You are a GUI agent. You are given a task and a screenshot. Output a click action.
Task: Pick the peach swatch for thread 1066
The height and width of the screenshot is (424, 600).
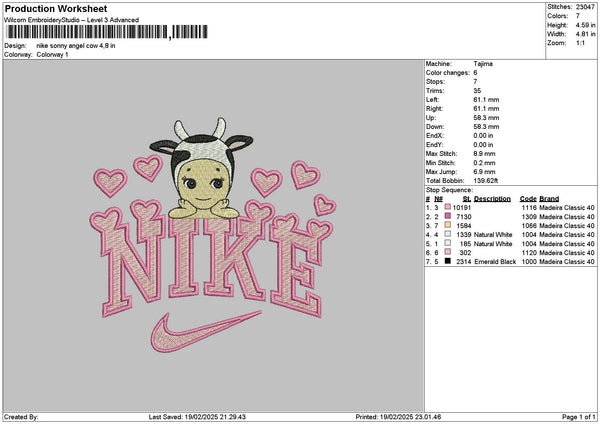pyautogui.click(x=448, y=224)
